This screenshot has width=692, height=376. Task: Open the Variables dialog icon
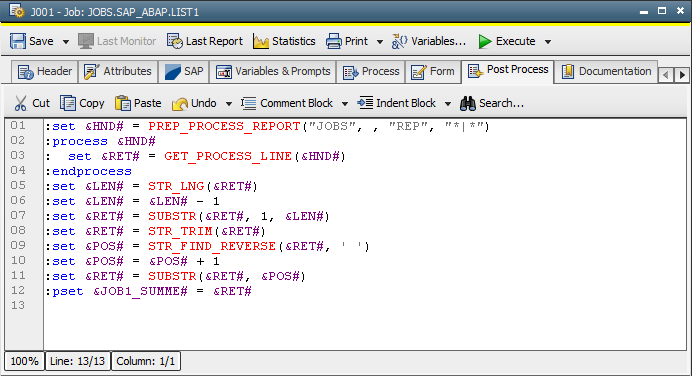(400, 41)
